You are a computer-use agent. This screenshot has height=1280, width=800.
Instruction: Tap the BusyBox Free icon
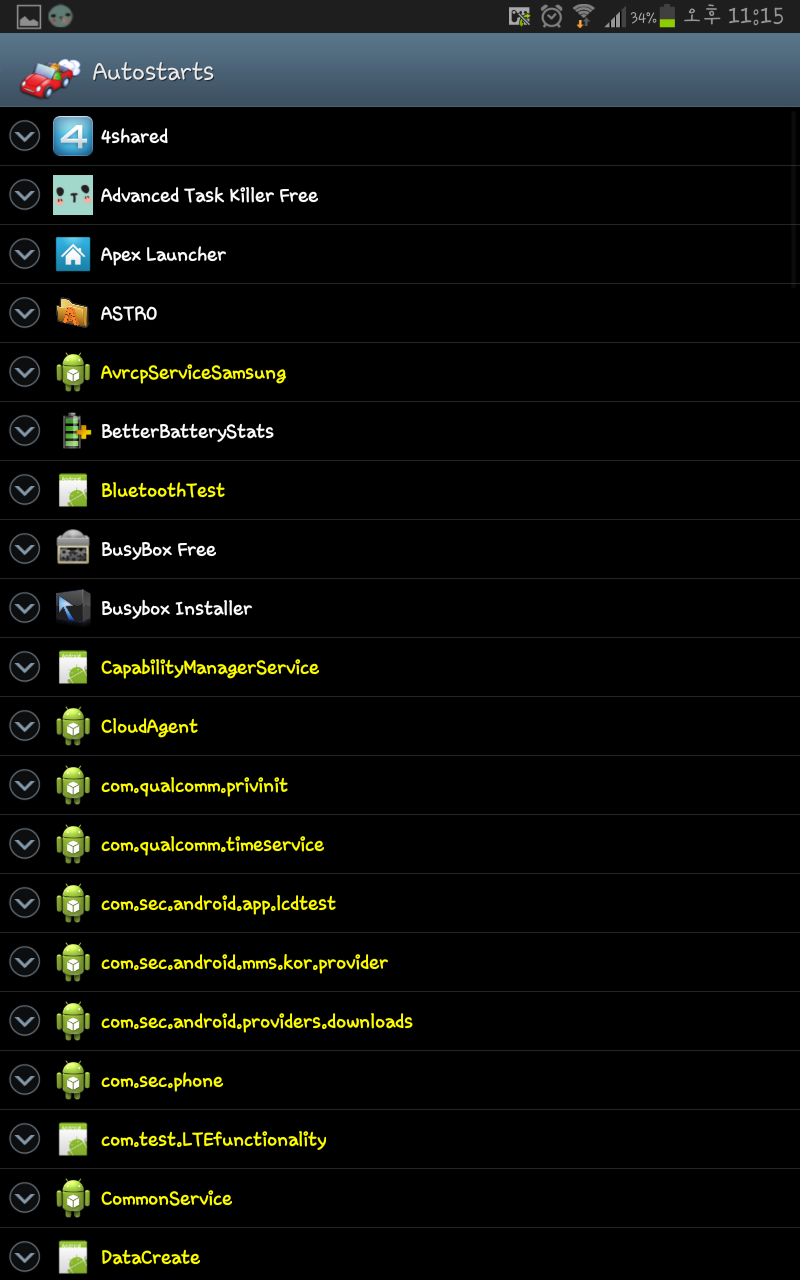tap(73, 549)
